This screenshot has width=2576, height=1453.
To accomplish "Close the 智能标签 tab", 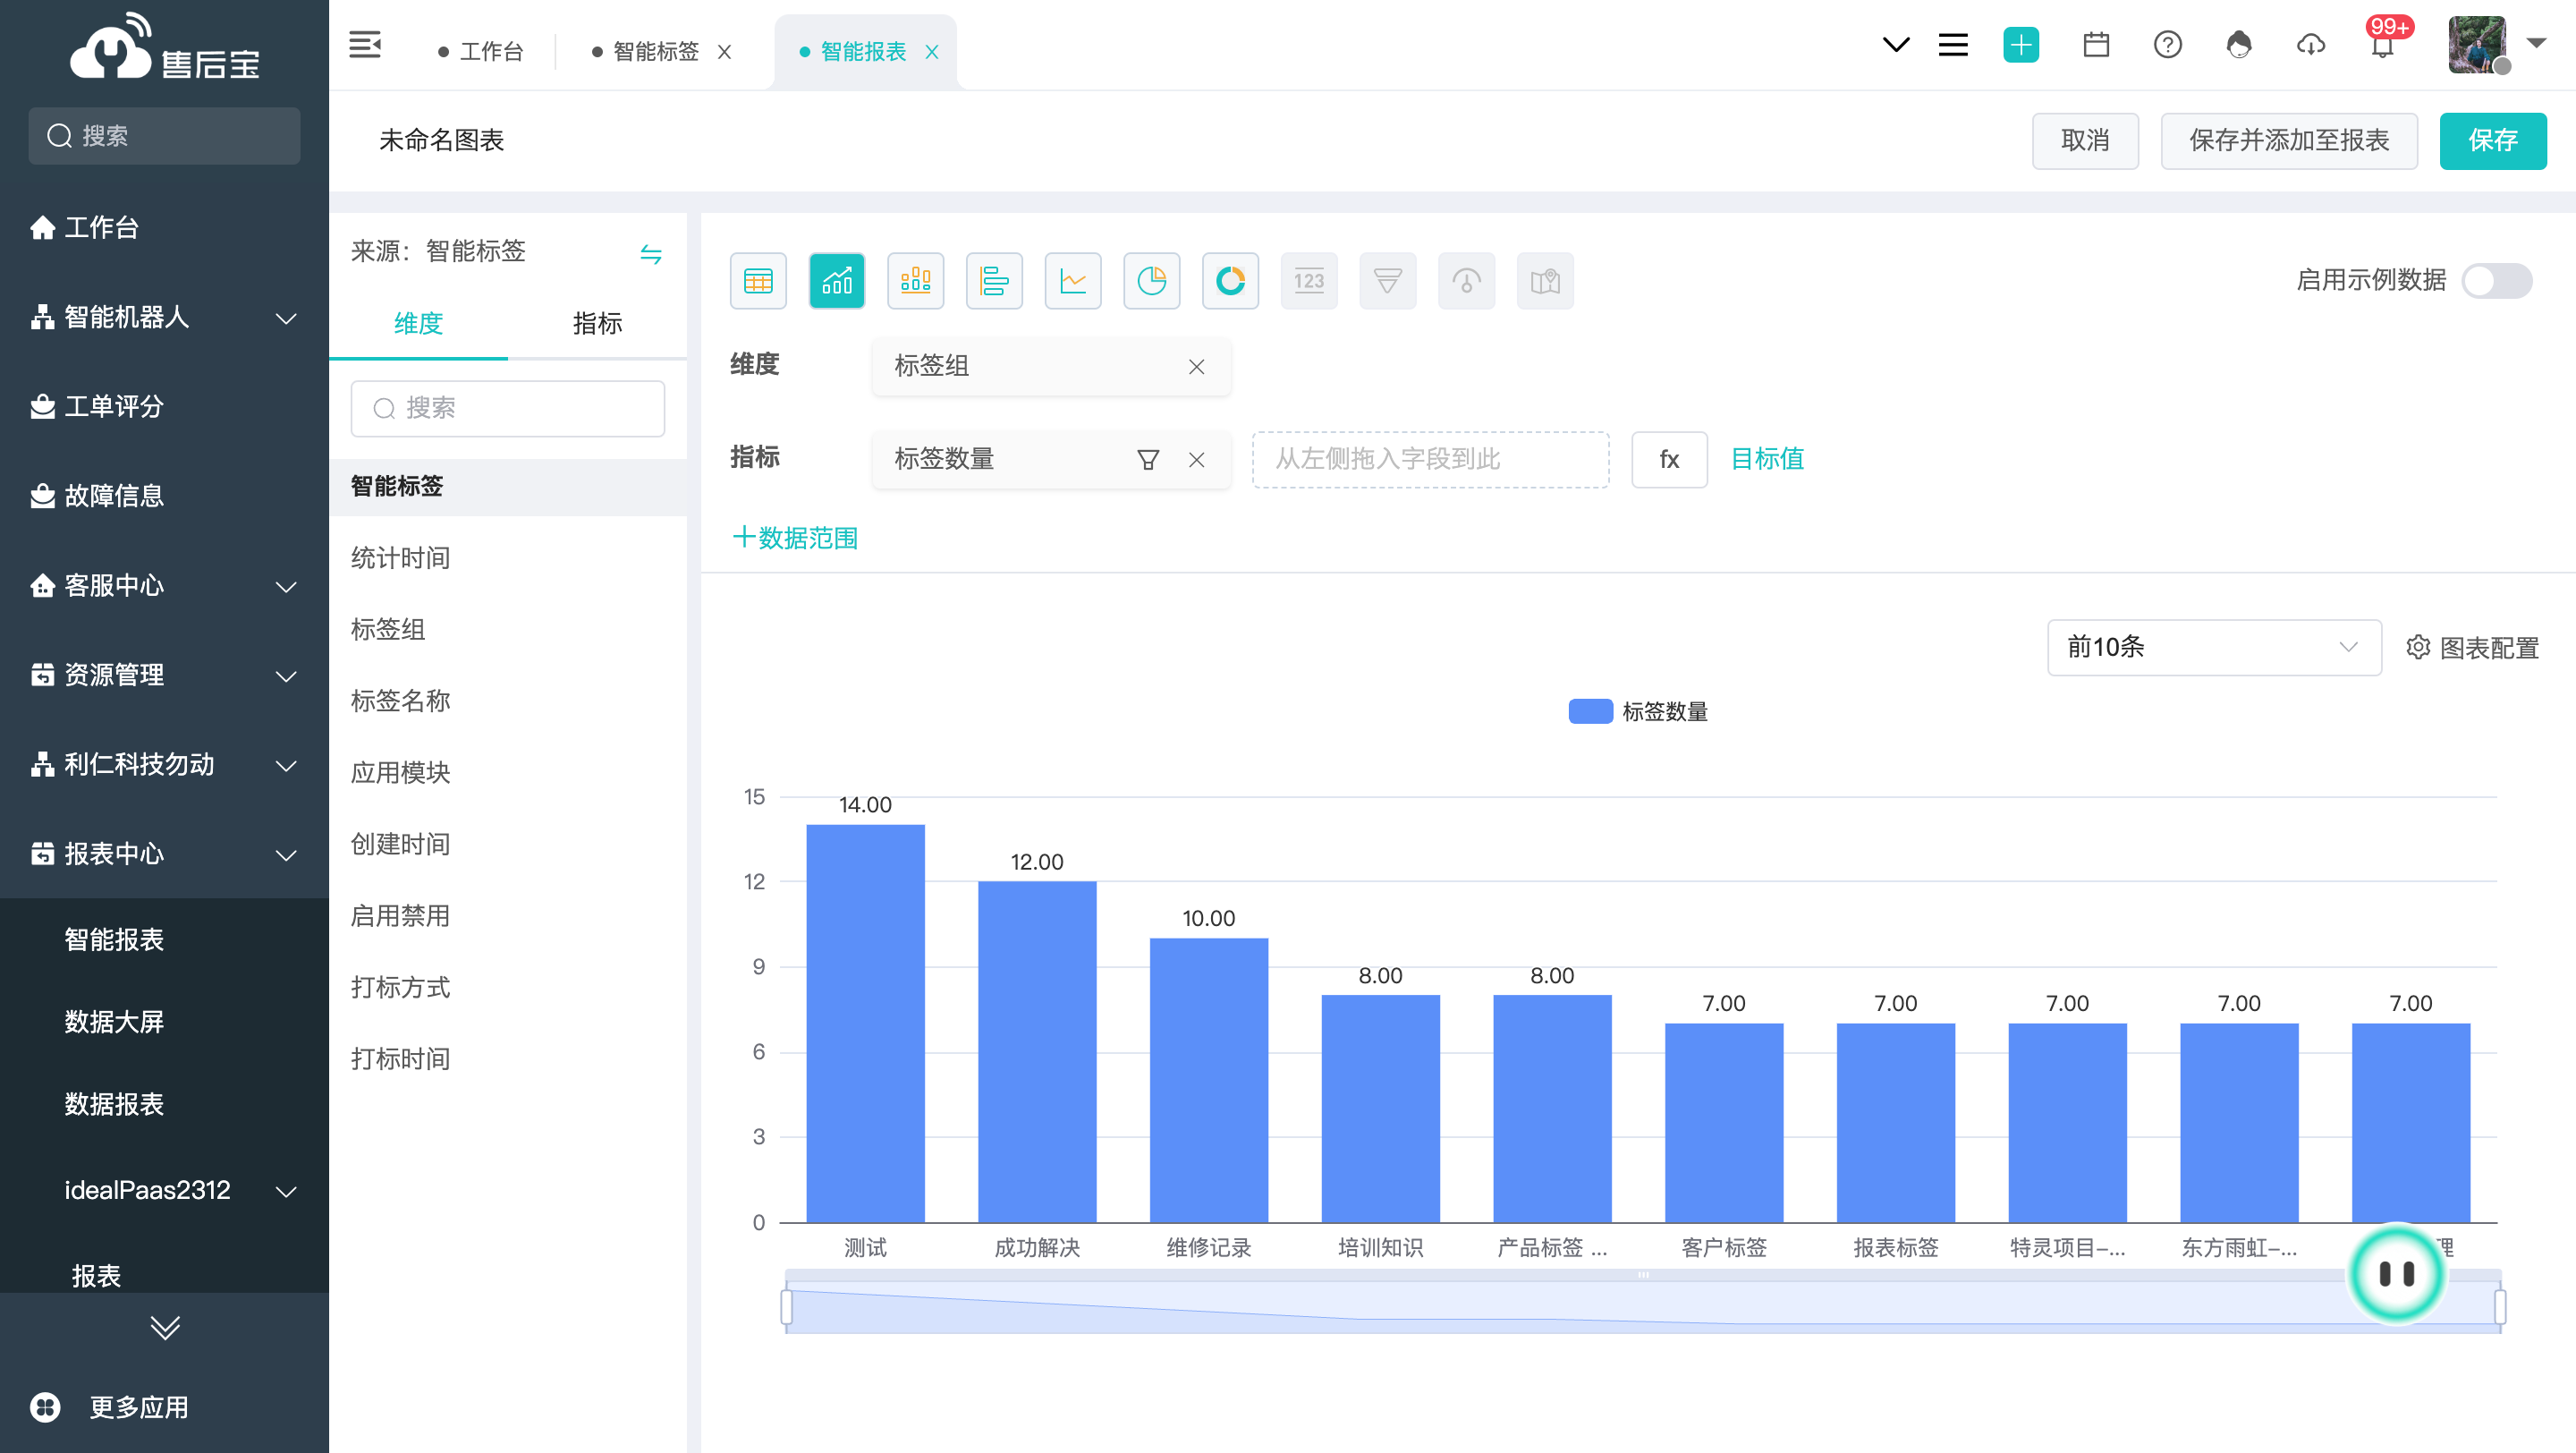I will point(725,52).
